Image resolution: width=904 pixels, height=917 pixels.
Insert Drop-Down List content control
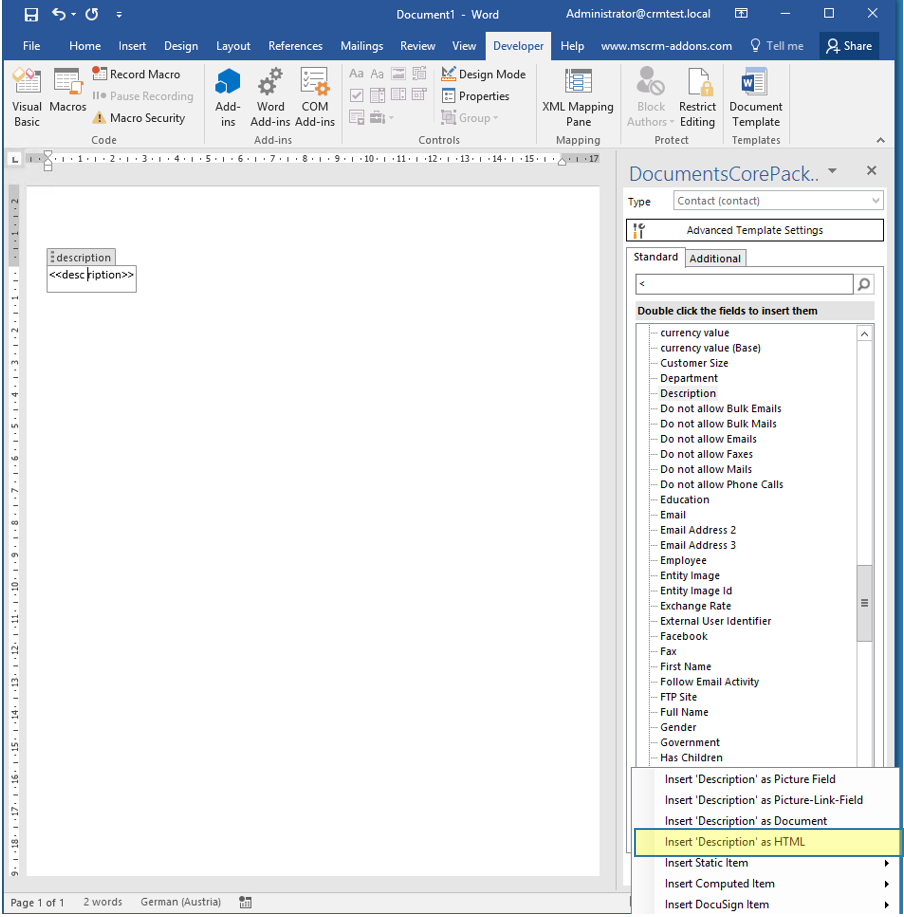click(x=398, y=95)
